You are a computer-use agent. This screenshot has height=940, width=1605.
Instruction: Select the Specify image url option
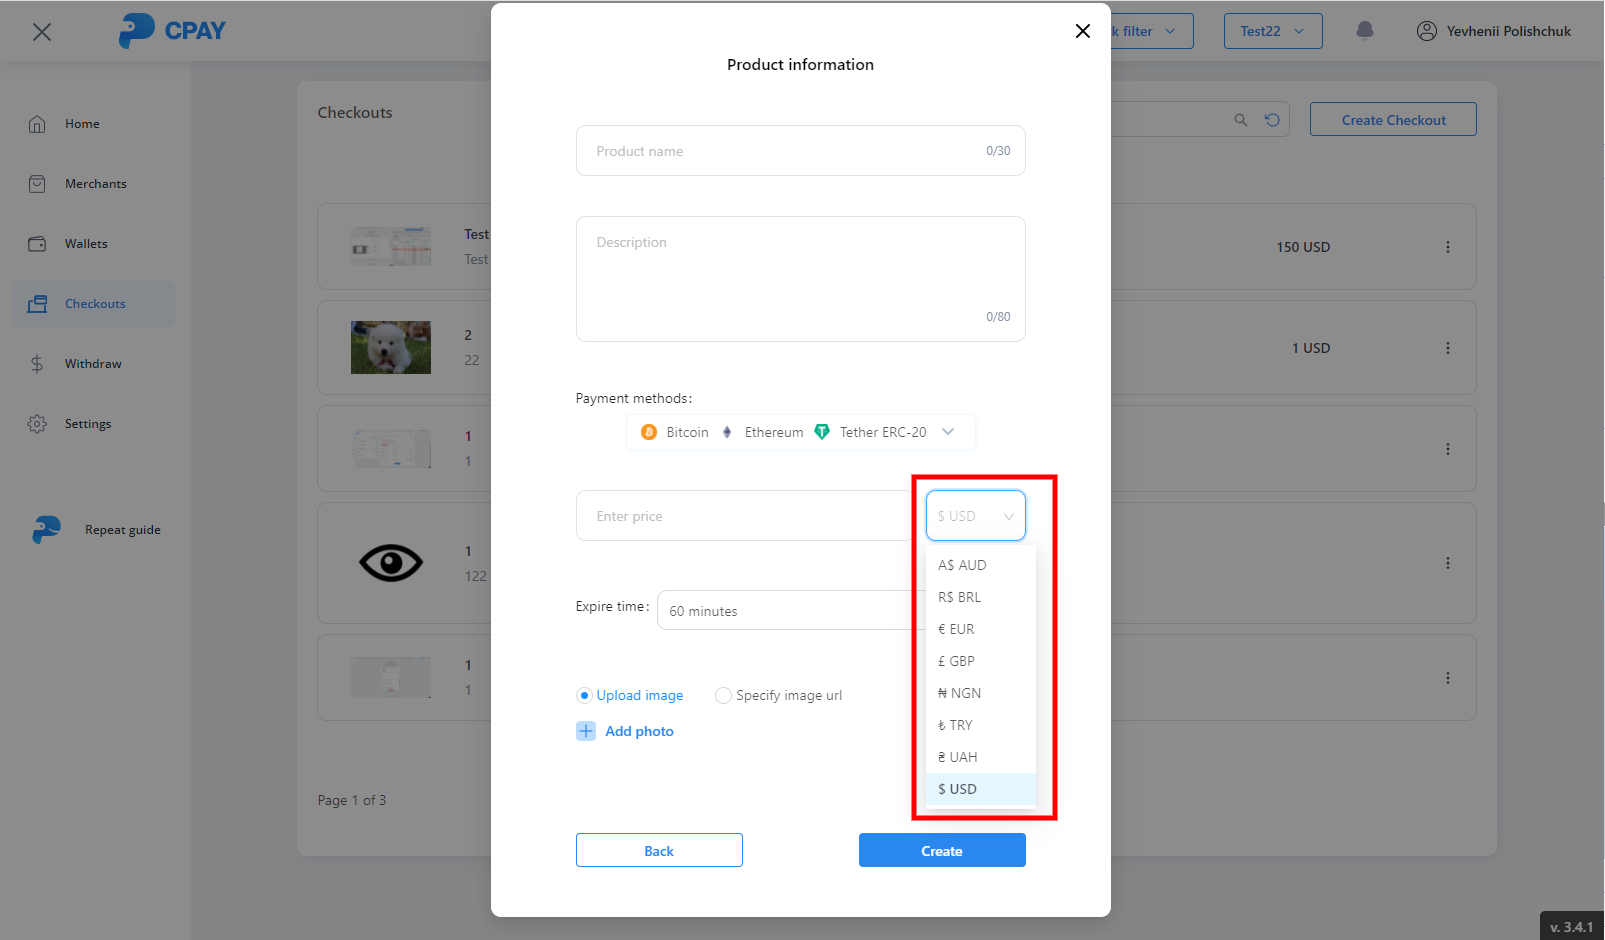[x=723, y=695]
